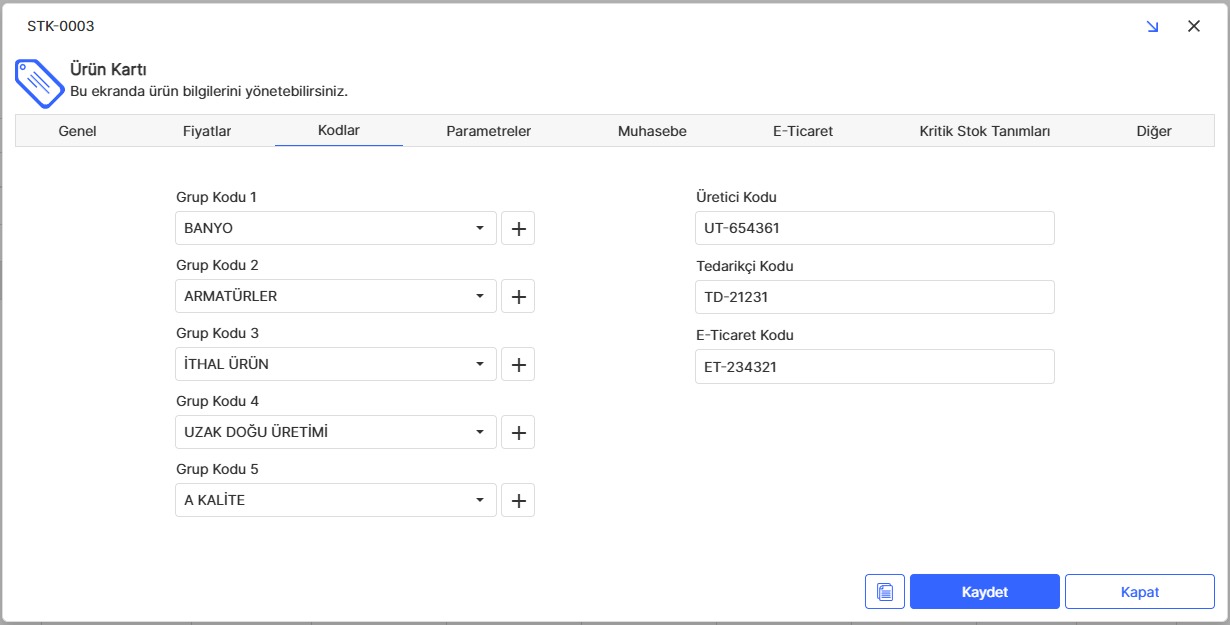Viewport: 1230px width, 625px height.
Task: Go to the E-Ticaret tab
Action: (802, 131)
